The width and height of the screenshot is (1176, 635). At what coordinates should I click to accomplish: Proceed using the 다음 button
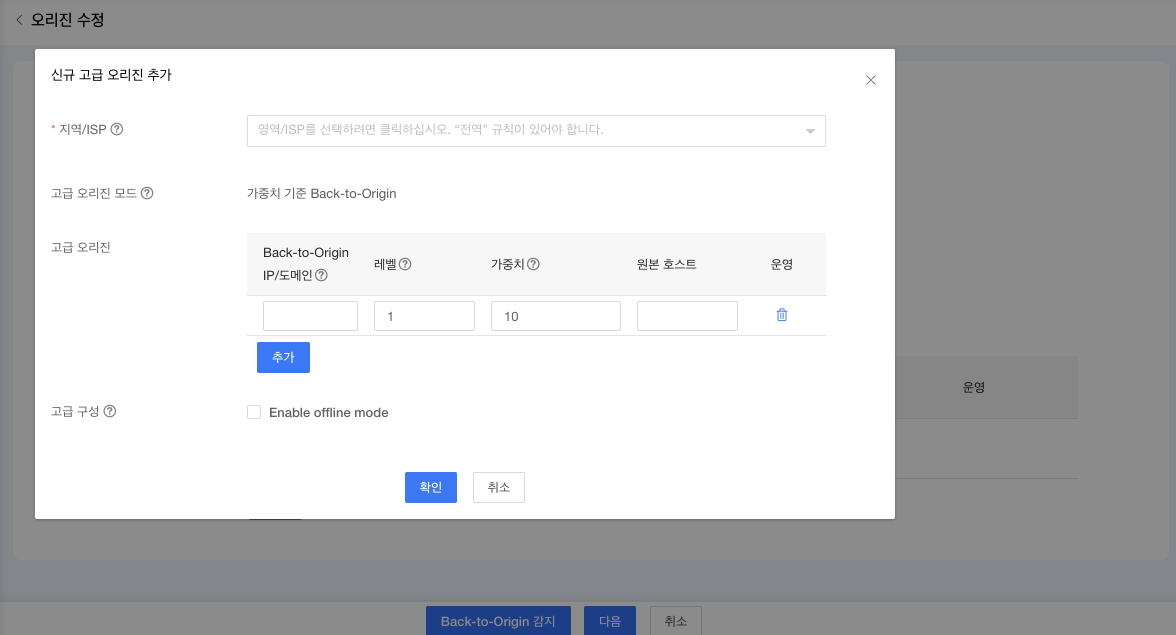610,620
